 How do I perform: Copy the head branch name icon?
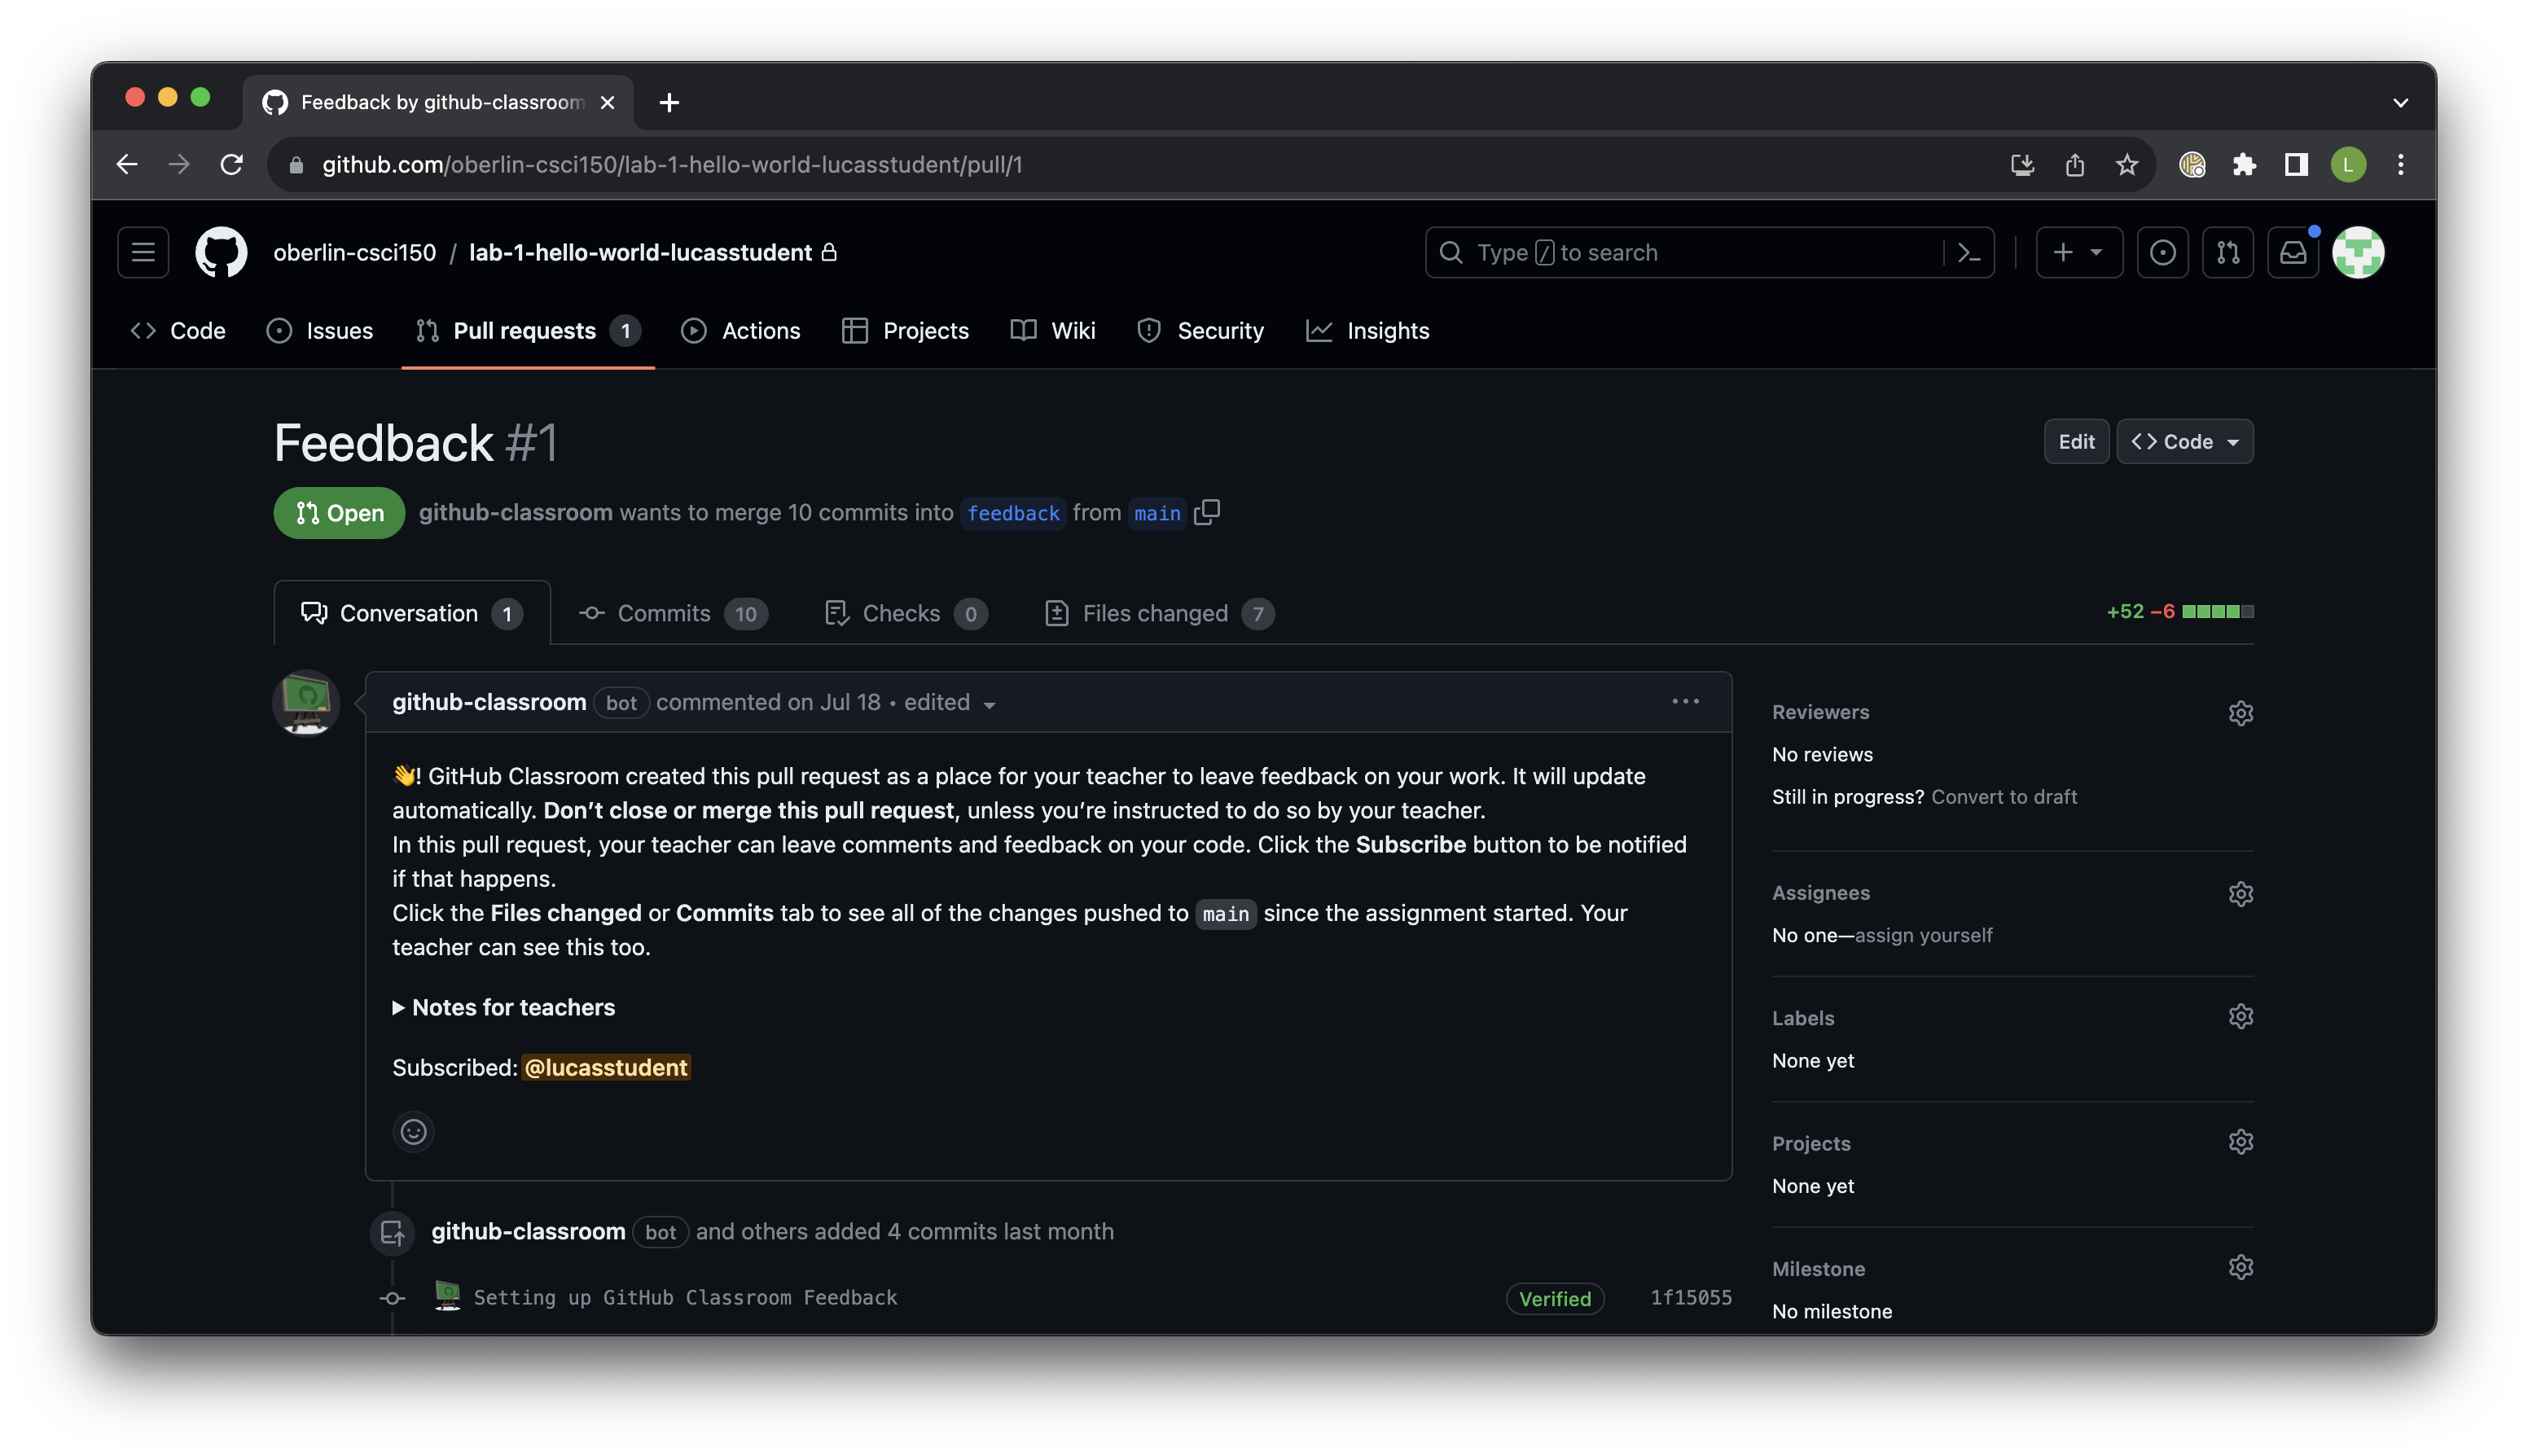click(x=1207, y=512)
